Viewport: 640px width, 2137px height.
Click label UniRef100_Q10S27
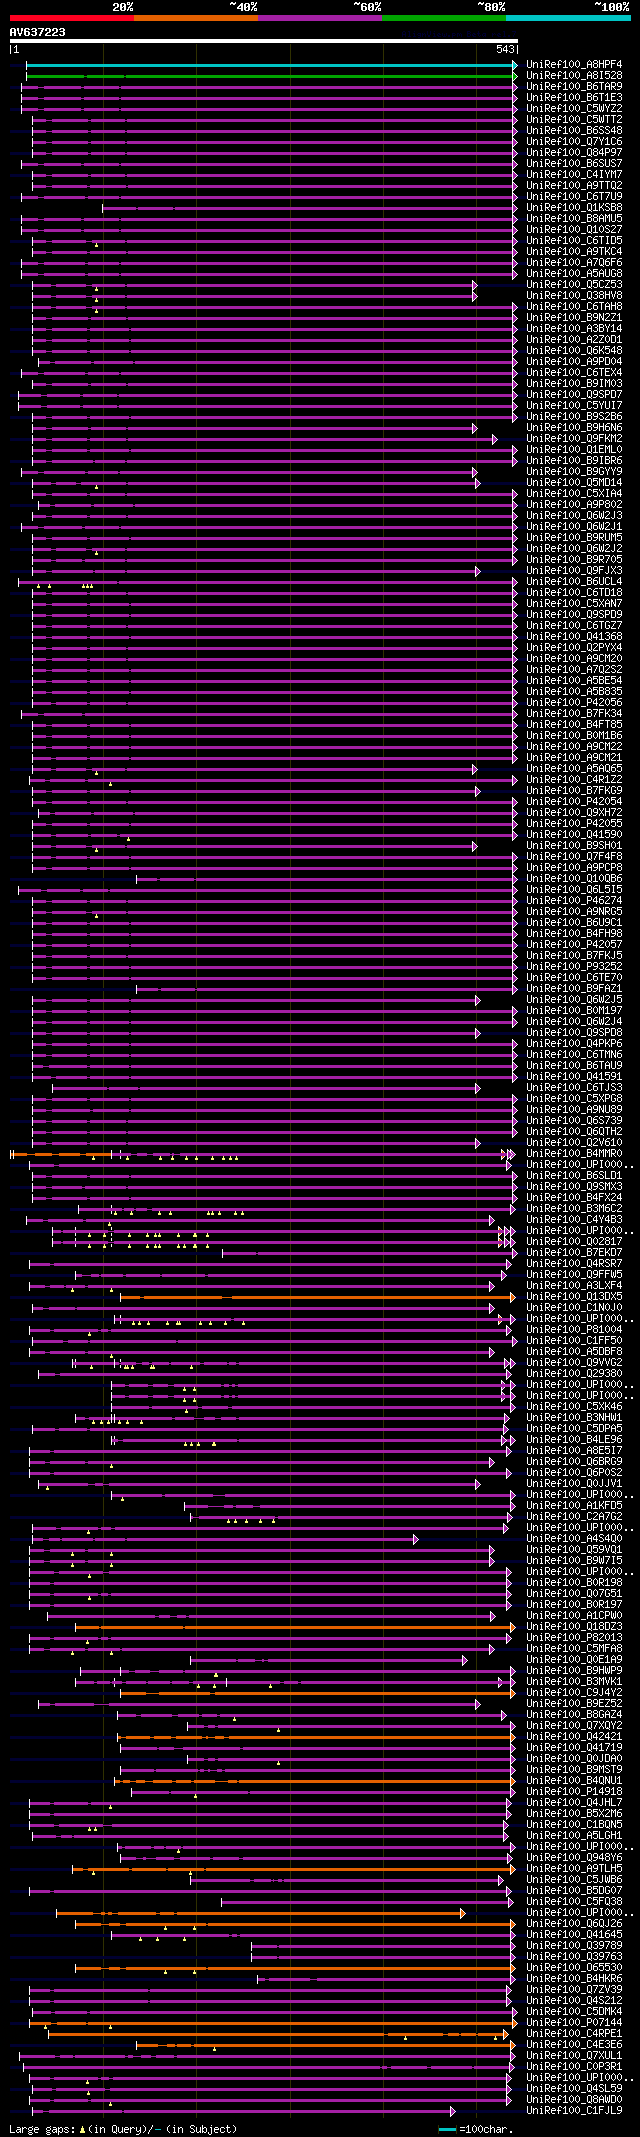(x=574, y=230)
